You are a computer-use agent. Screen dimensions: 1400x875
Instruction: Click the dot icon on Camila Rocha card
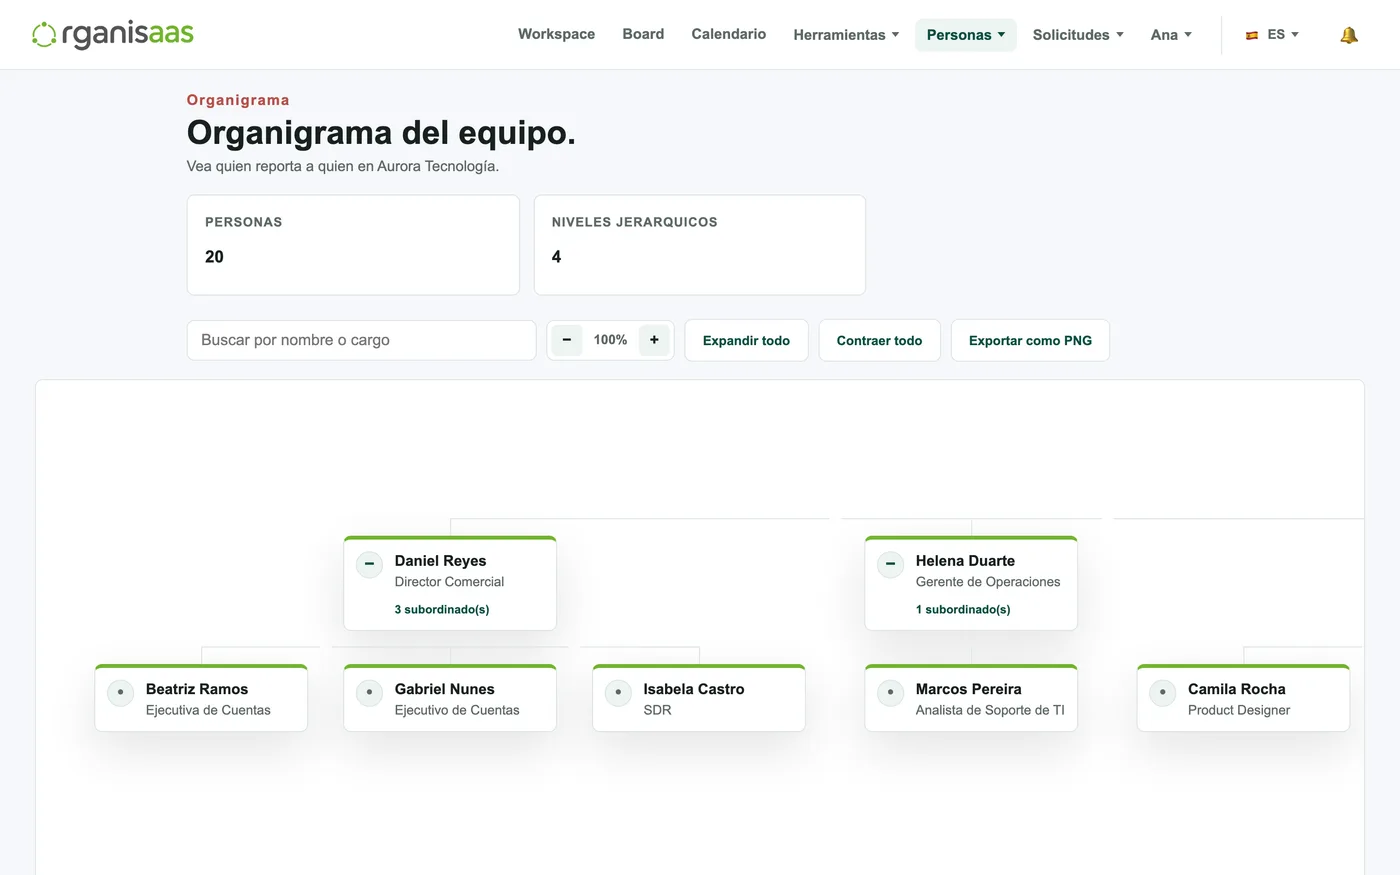[x=1162, y=692]
